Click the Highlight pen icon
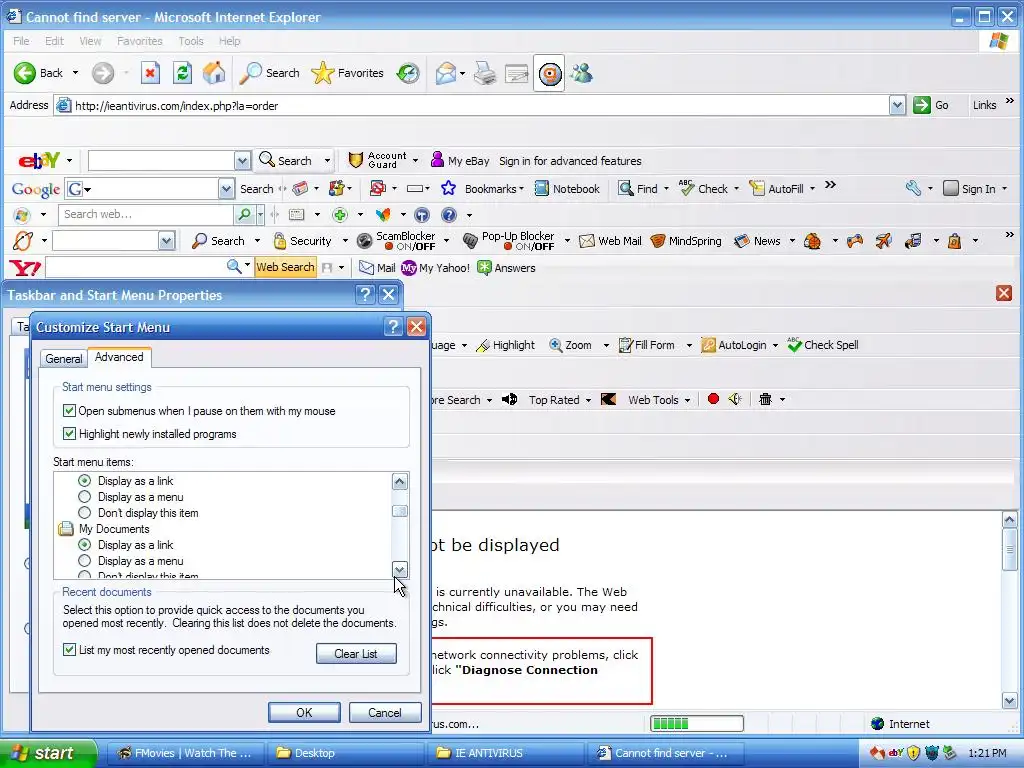The width and height of the screenshot is (1024, 768). (483, 345)
